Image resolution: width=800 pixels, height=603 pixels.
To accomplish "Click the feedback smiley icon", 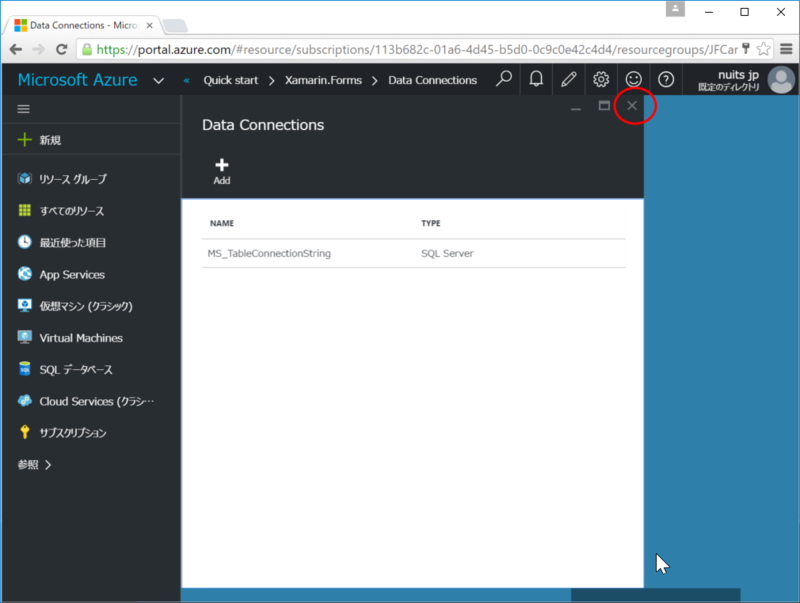I will pyautogui.click(x=633, y=79).
